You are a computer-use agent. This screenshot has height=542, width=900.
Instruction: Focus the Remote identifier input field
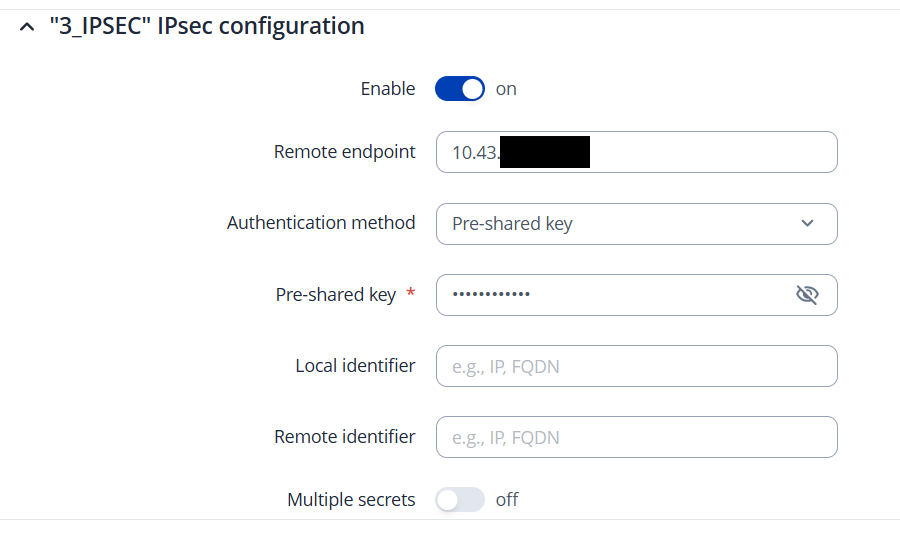(636, 437)
